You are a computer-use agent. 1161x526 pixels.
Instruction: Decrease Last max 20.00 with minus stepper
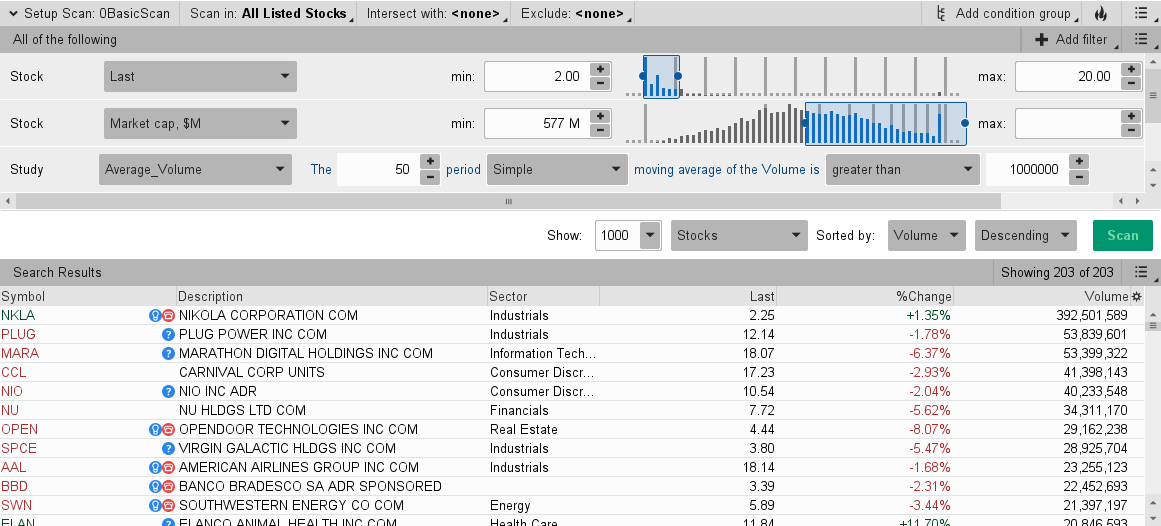click(x=1131, y=83)
